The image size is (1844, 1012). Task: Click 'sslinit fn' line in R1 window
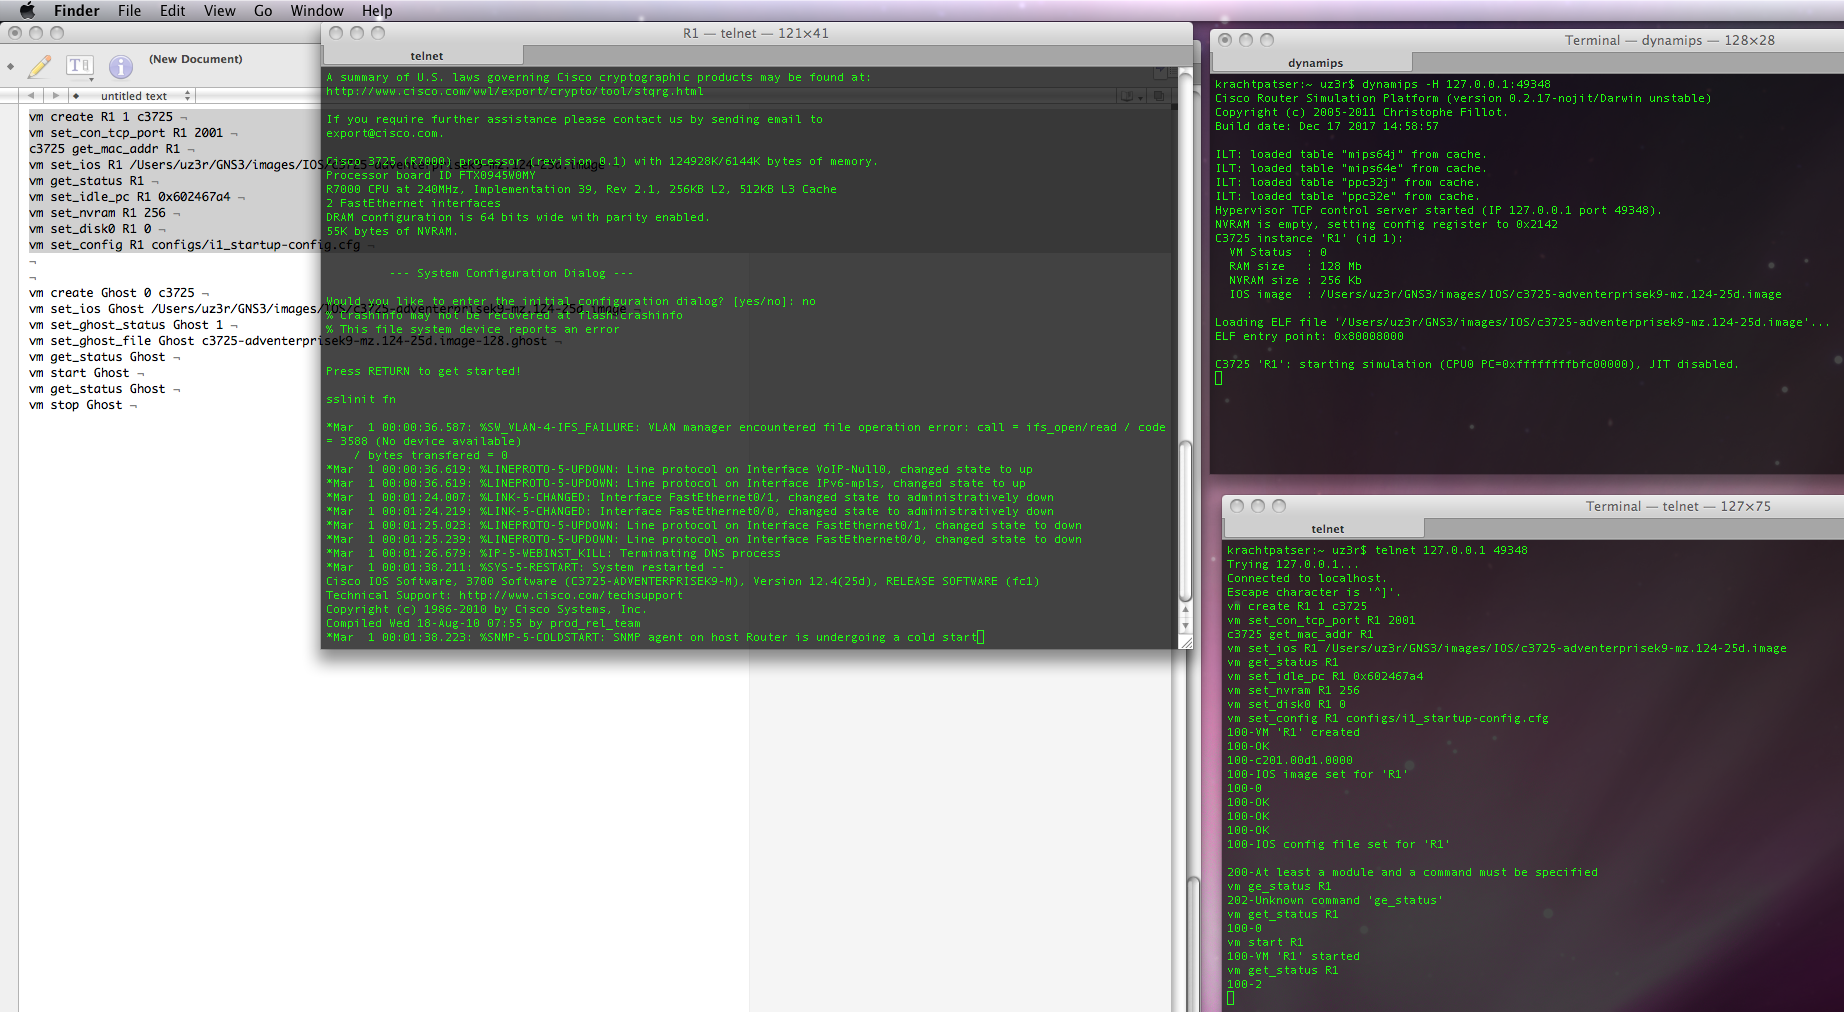(361, 399)
